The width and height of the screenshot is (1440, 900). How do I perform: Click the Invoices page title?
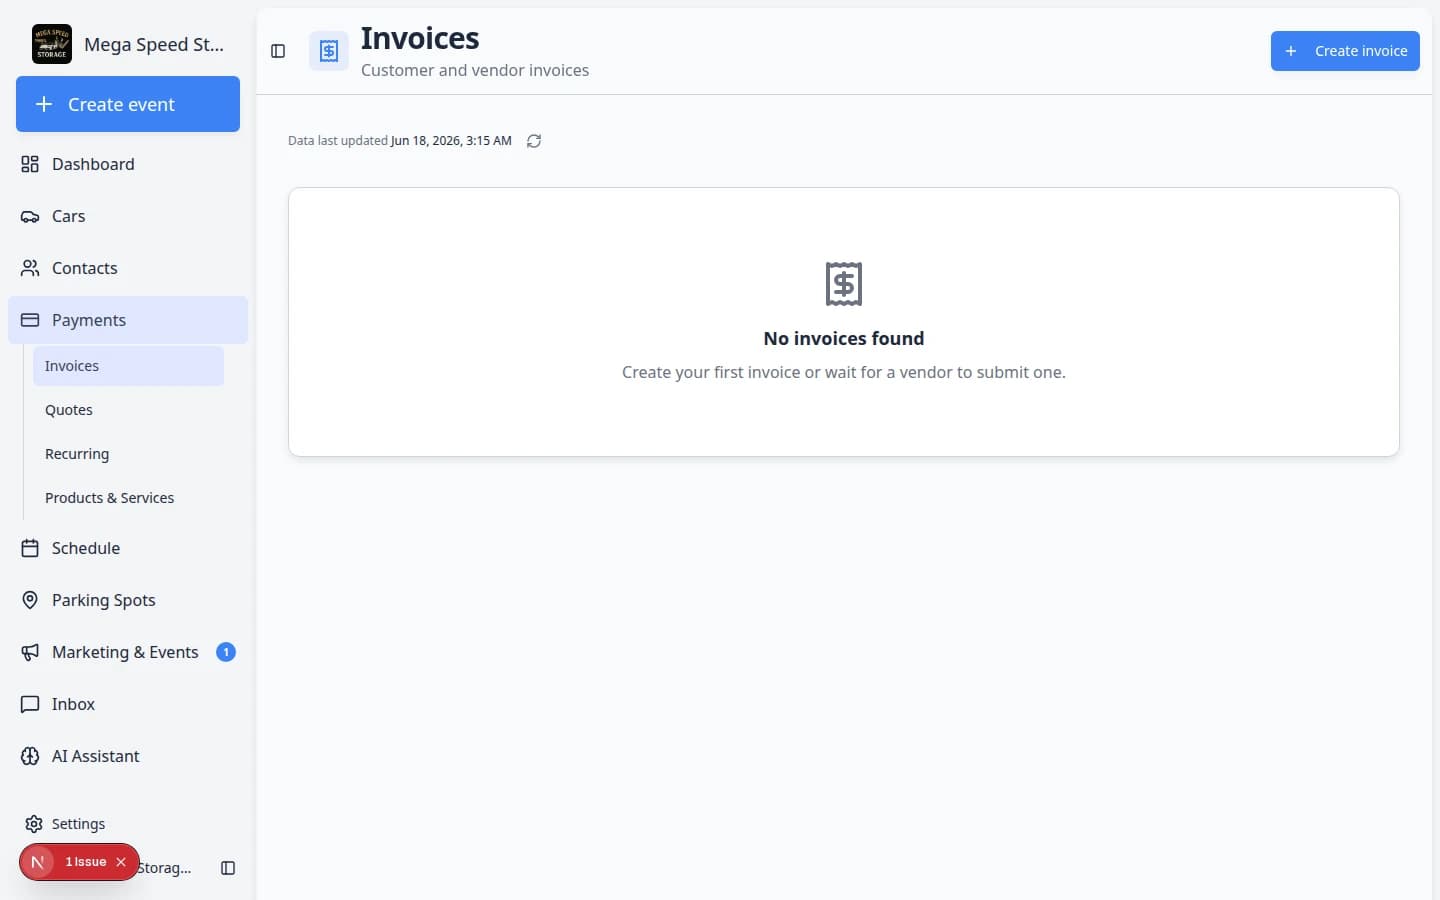(420, 38)
